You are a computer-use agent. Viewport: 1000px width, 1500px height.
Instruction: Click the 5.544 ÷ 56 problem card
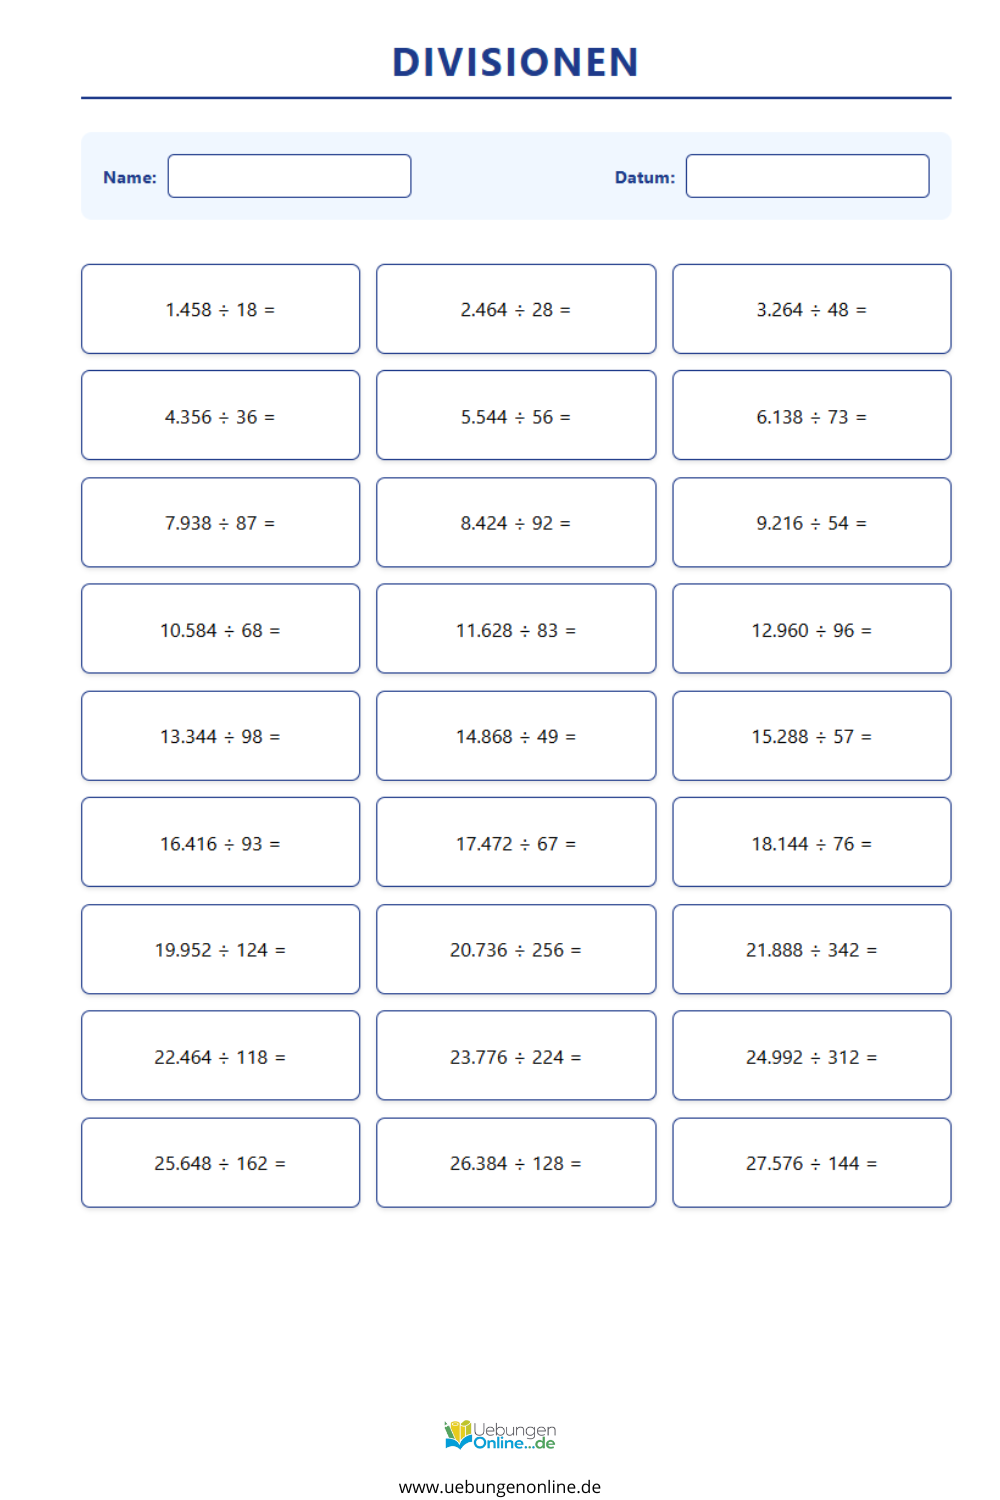pos(516,415)
